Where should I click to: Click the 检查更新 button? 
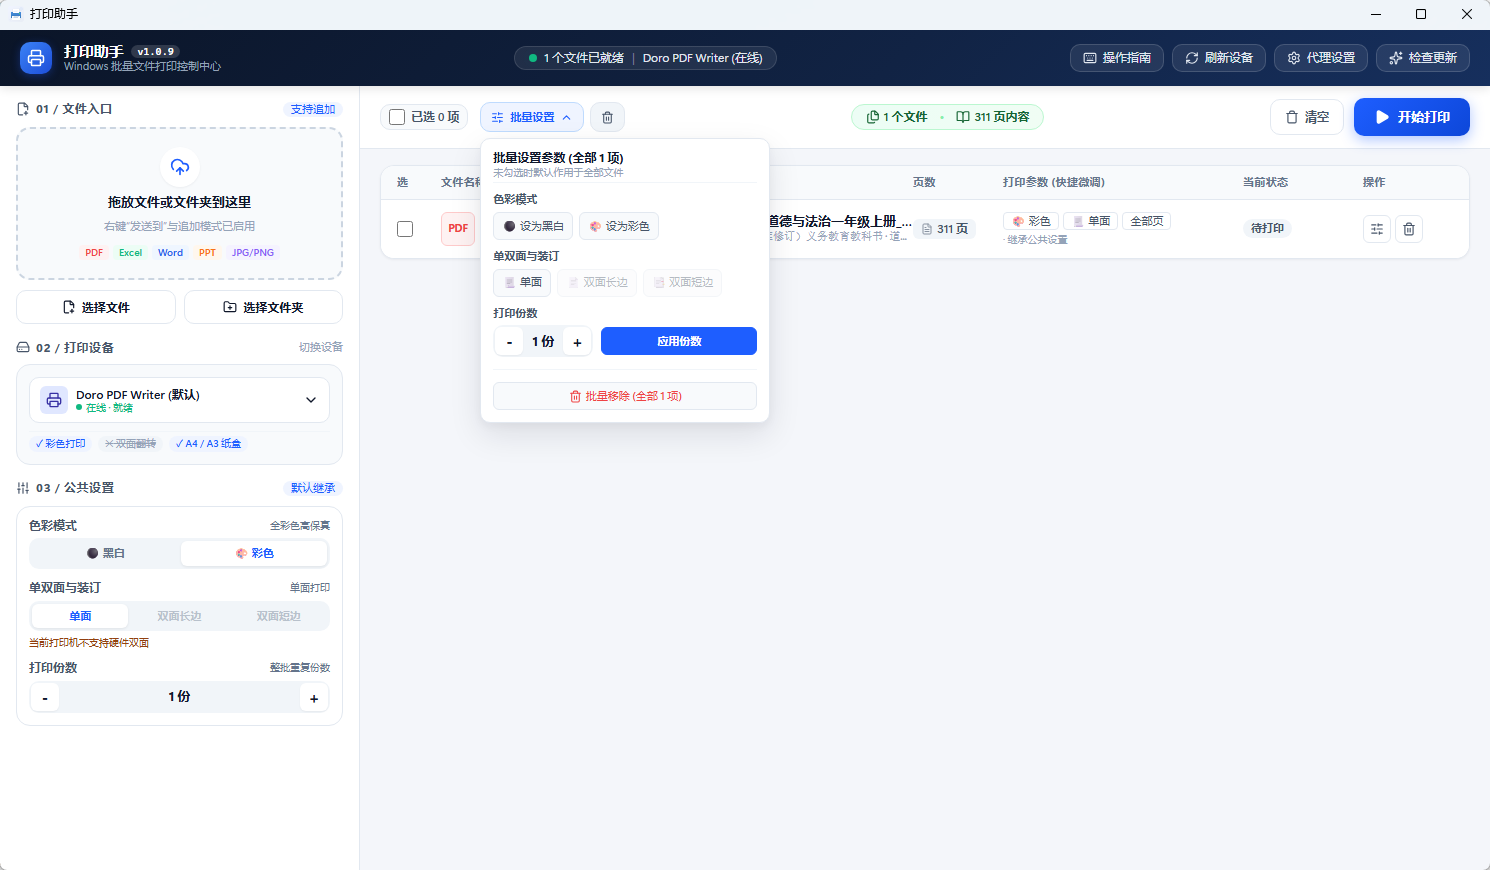tap(1423, 58)
